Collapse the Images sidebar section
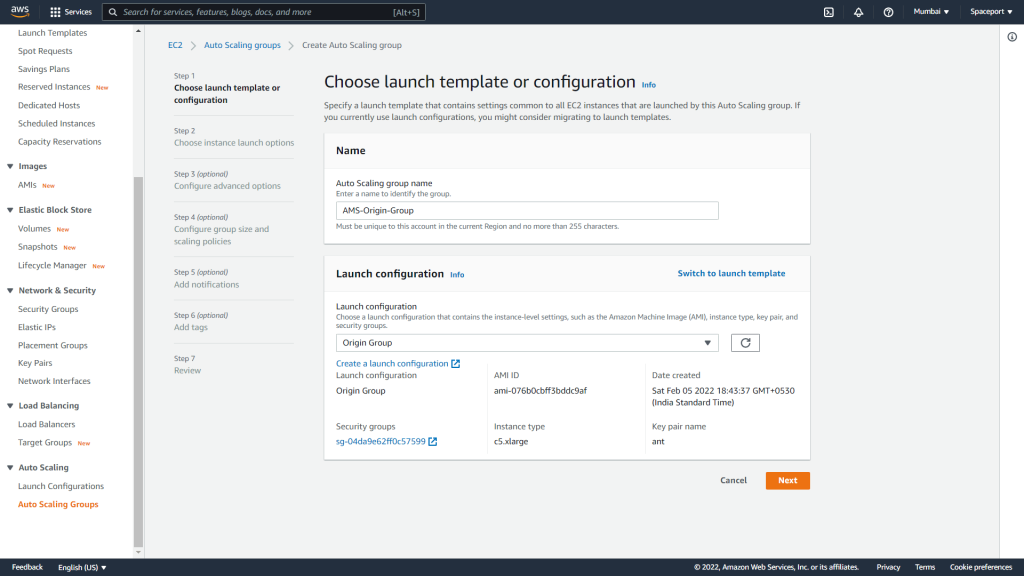Image resolution: width=1024 pixels, height=576 pixels. (10, 167)
